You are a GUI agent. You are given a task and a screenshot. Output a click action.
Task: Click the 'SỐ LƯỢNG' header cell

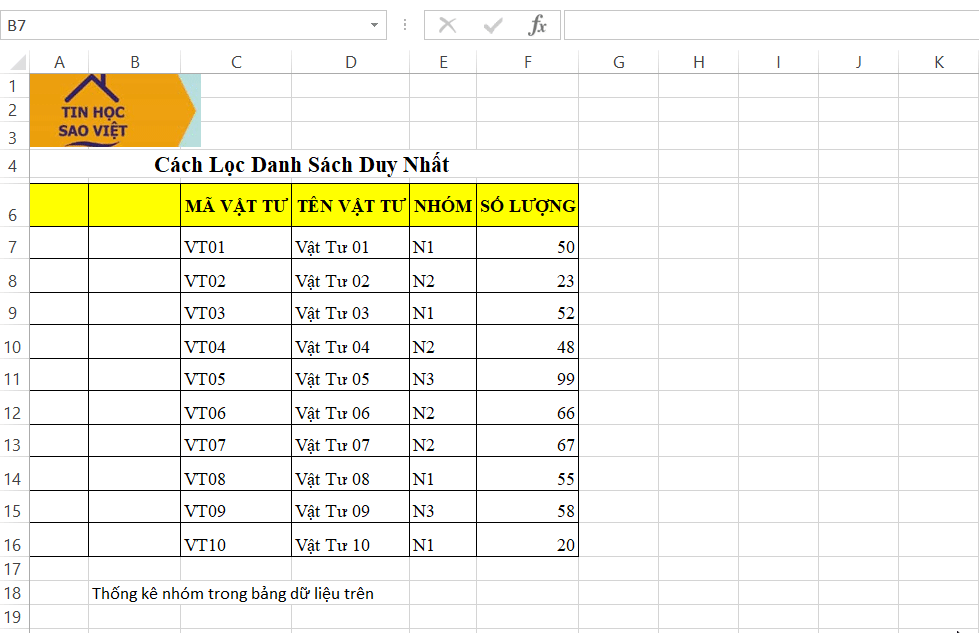click(x=528, y=205)
